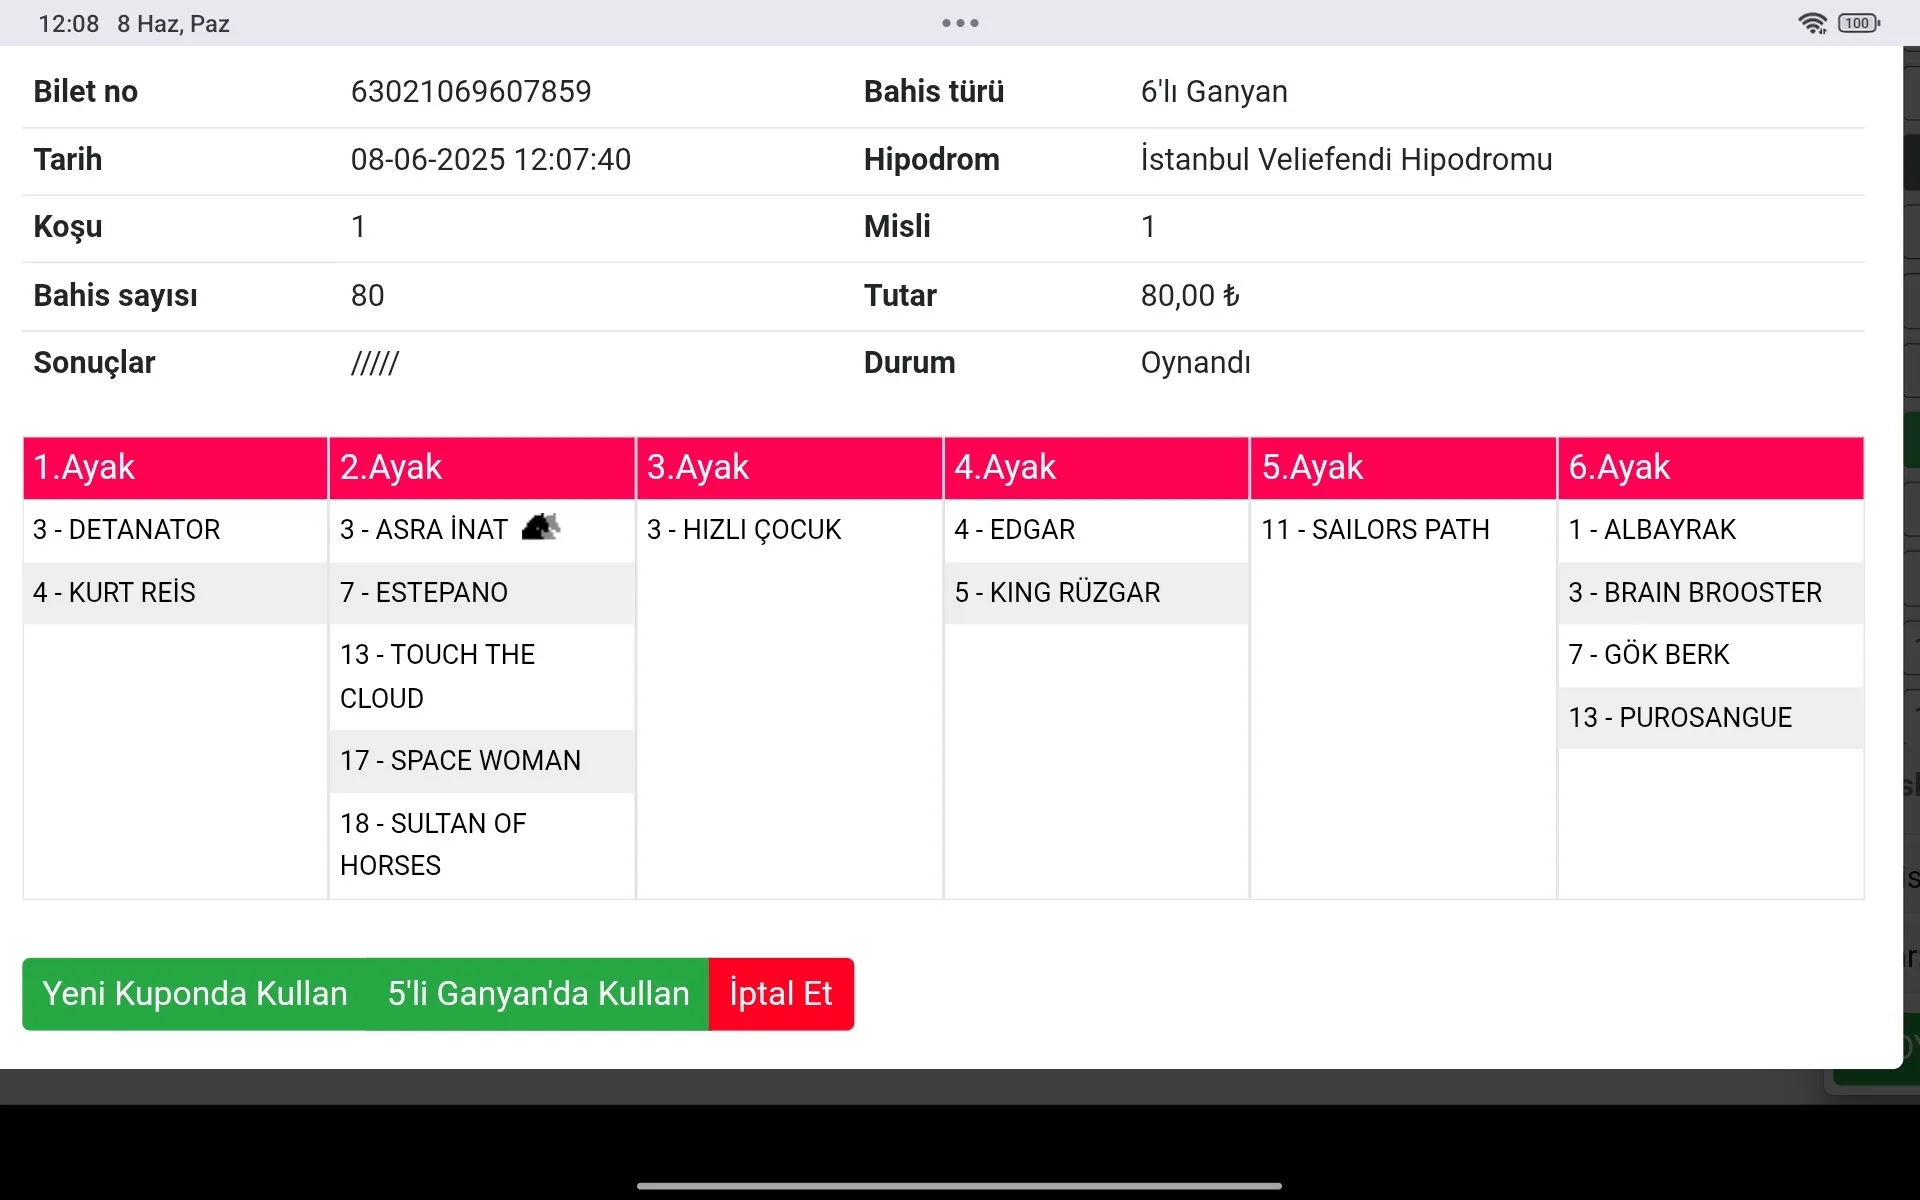The width and height of the screenshot is (1920, 1200).
Task: Select the 2.Ayak column header
Action: [x=481, y=468]
